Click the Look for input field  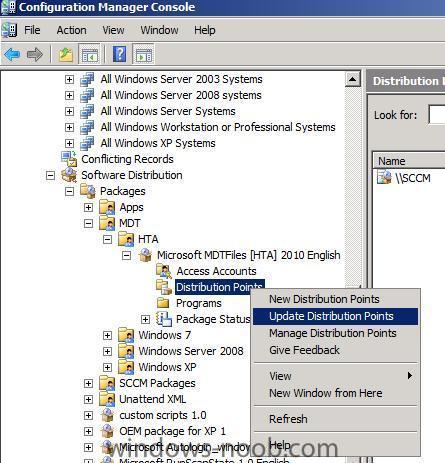tap(437, 115)
